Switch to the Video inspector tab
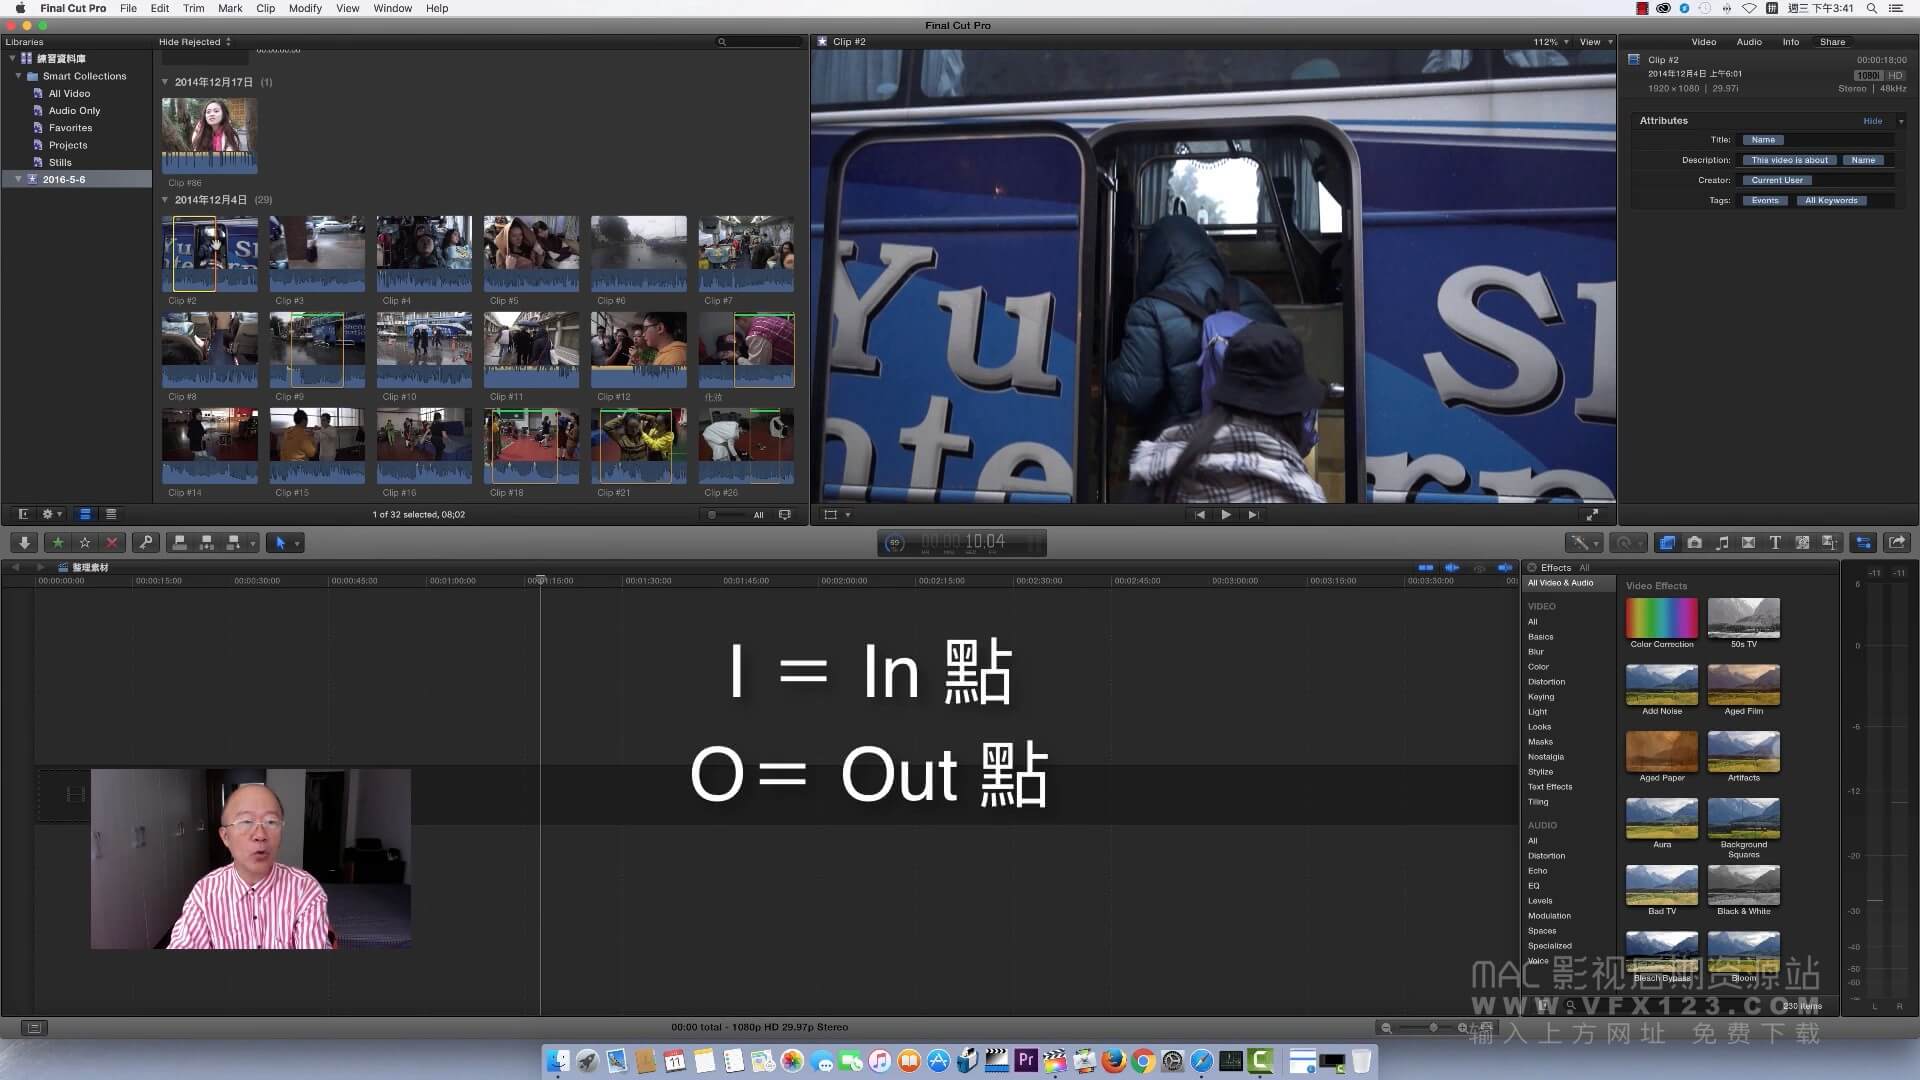The image size is (1920, 1080). [x=1704, y=42]
